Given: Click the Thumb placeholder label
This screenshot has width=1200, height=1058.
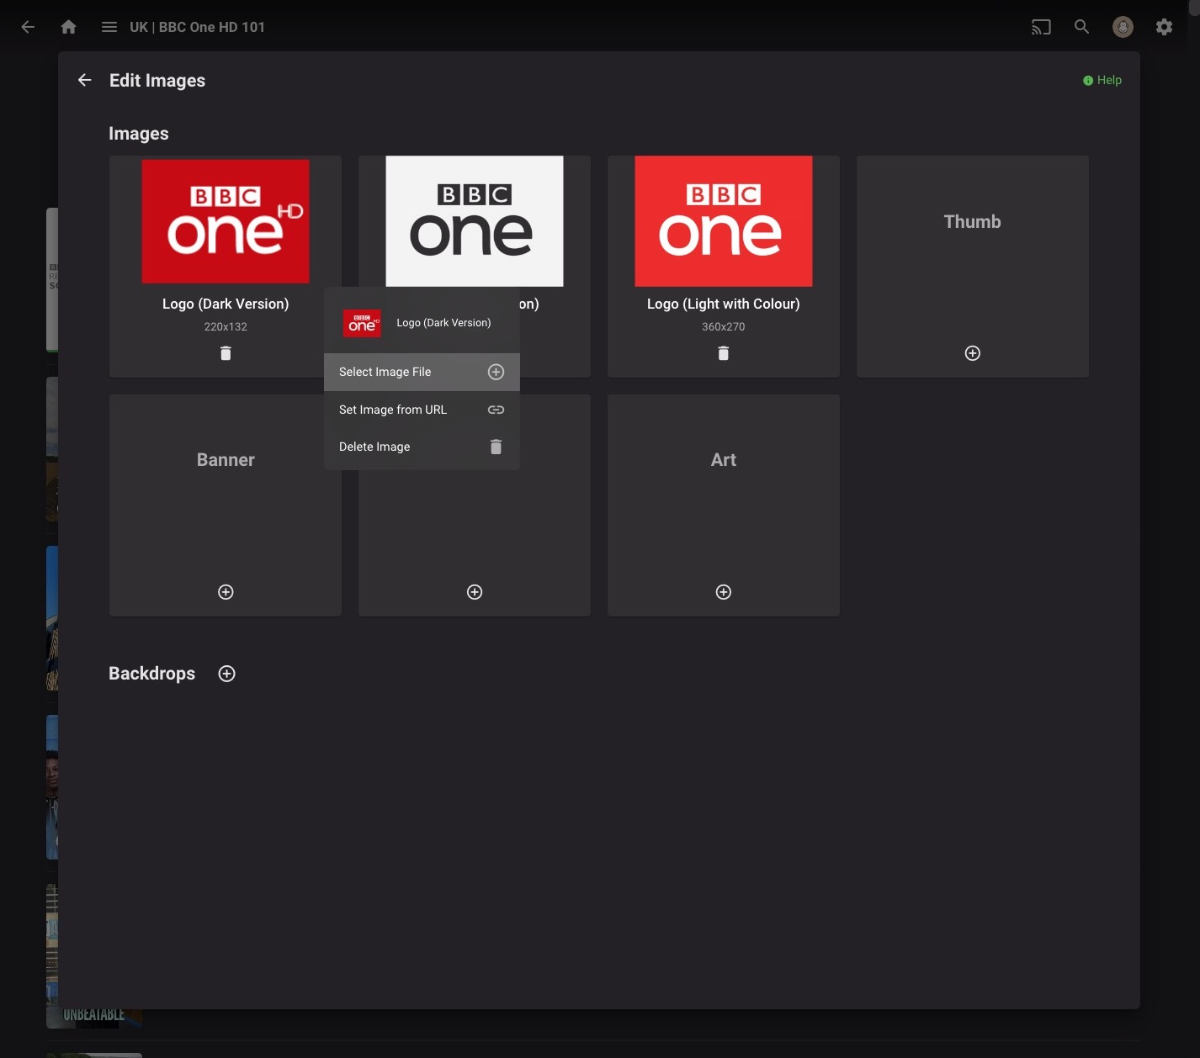Looking at the screenshot, I should (x=973, y=222).
